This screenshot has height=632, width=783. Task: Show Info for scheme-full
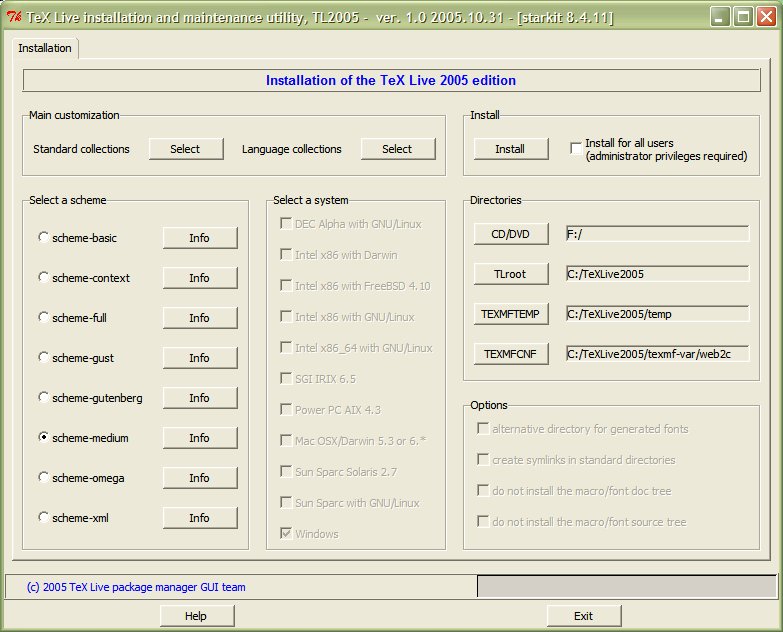pos(200,318)
